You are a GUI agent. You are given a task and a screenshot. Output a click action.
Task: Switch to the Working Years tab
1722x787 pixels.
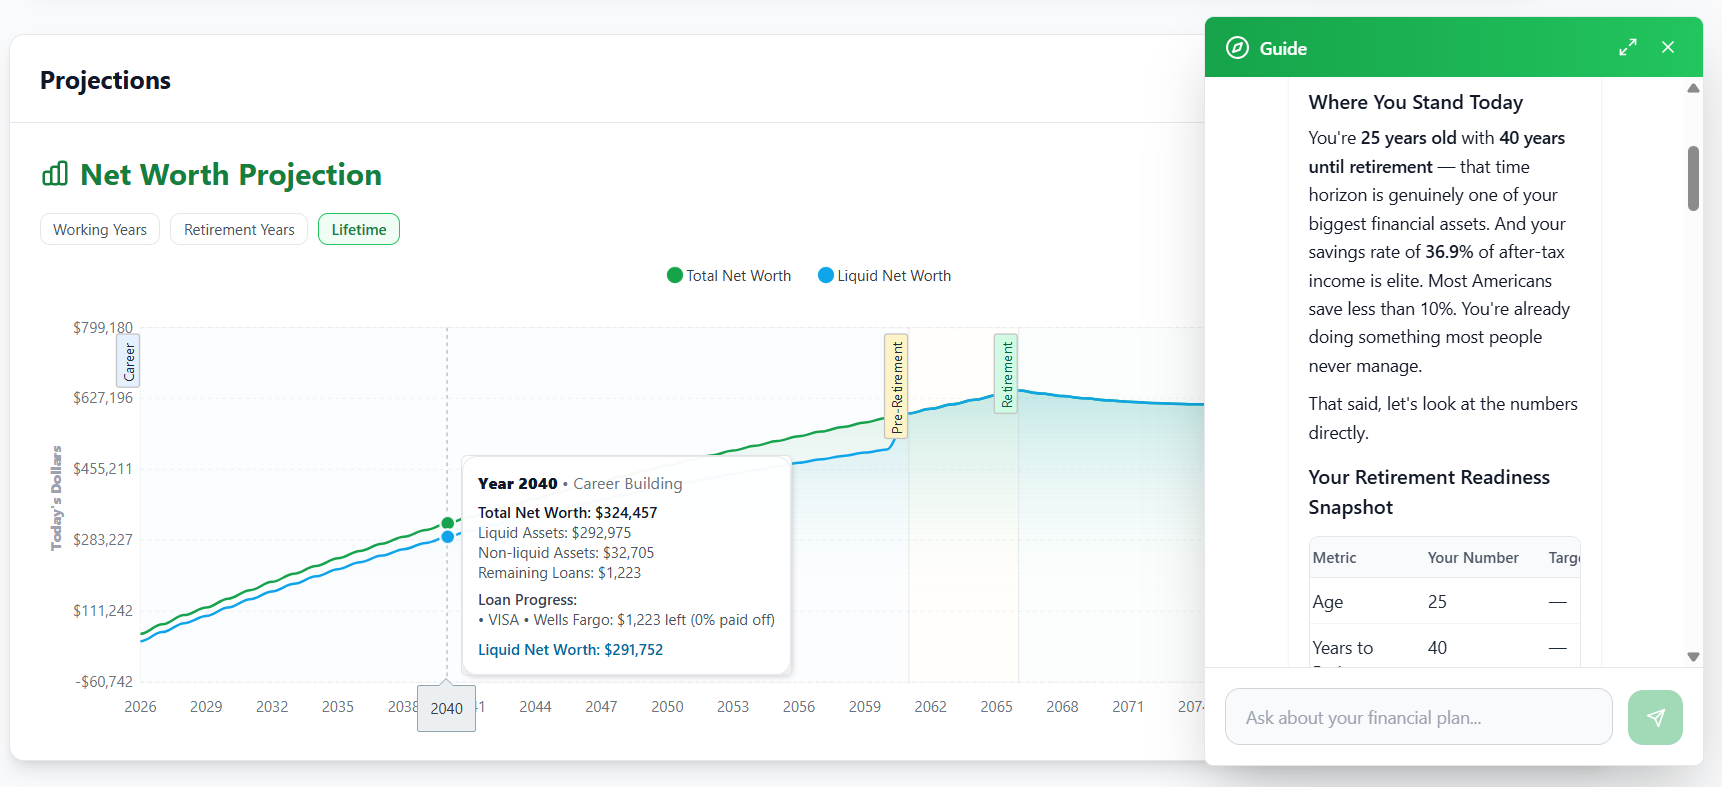point(100,229)
